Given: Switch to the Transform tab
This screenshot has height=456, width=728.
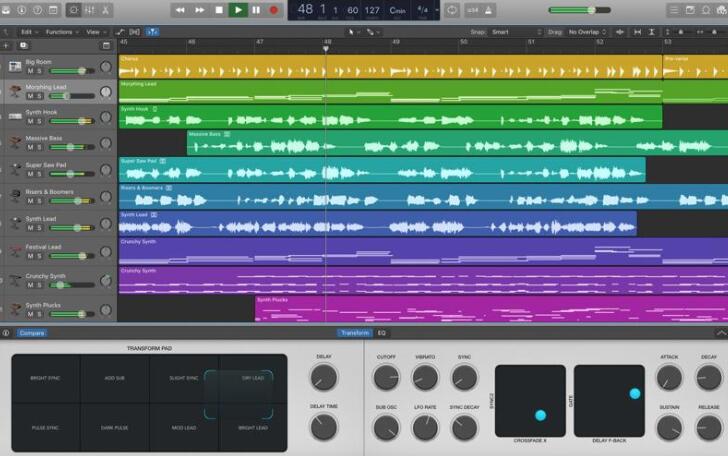Looking at the screenshot, I should point(355,333).
